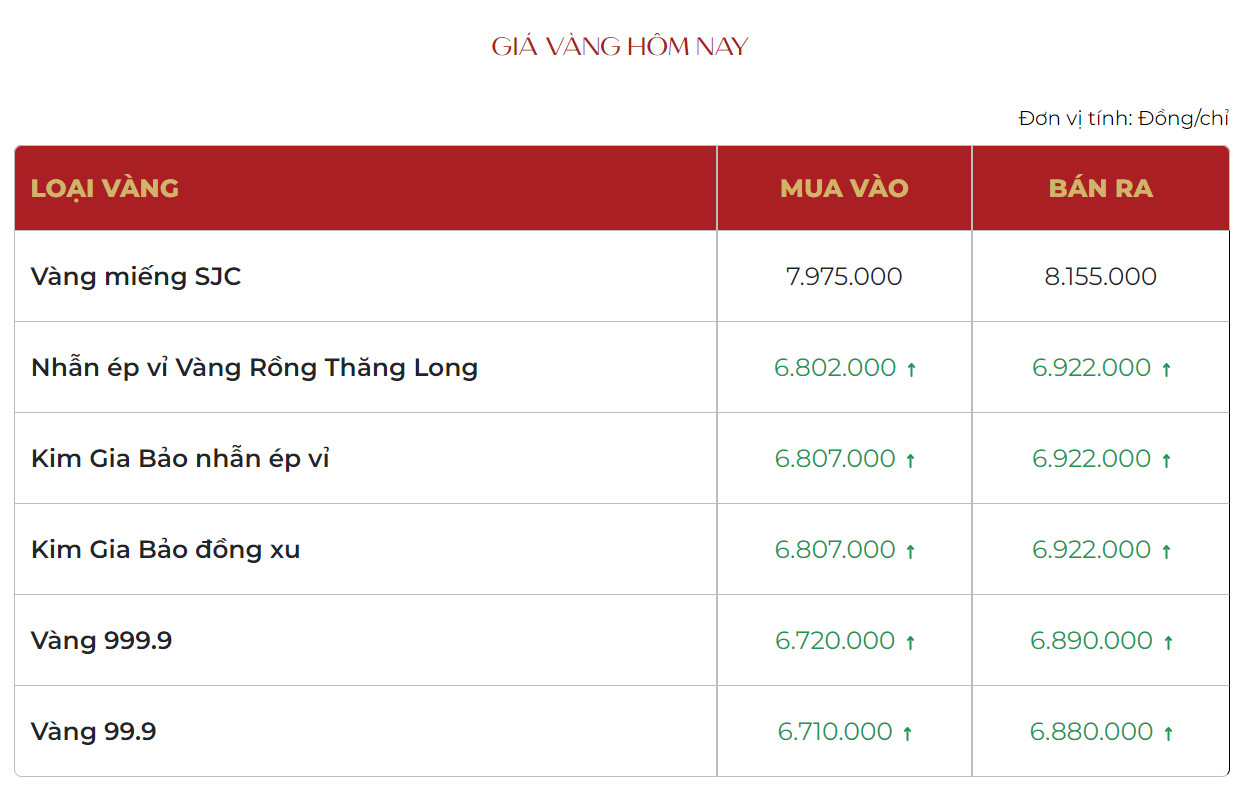Click the up arrow in Kim Gia Bảo đồng xu buy price
1244x791 pixels.
coord(910,551)
